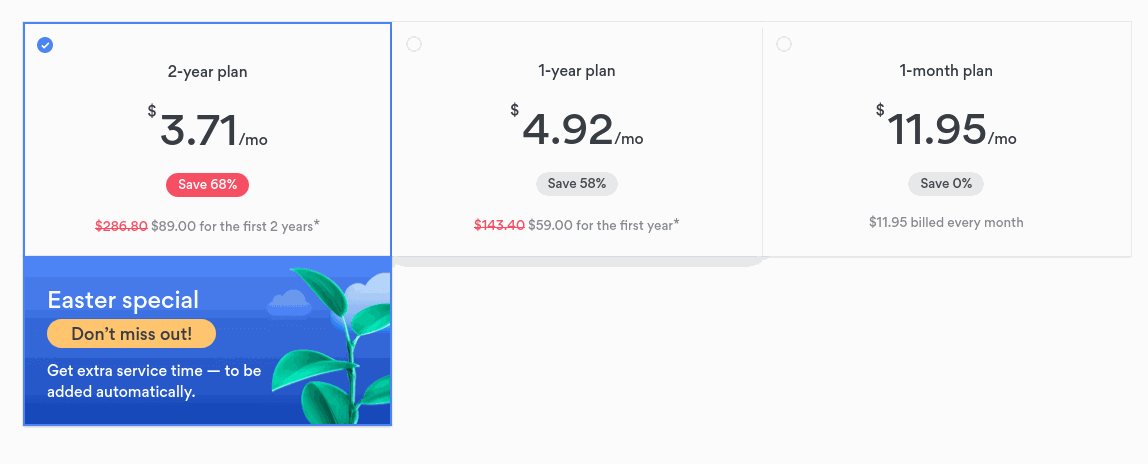Select the 1-year plan radio button
This screenshot has height=464, width=1148.
[414, 45]
